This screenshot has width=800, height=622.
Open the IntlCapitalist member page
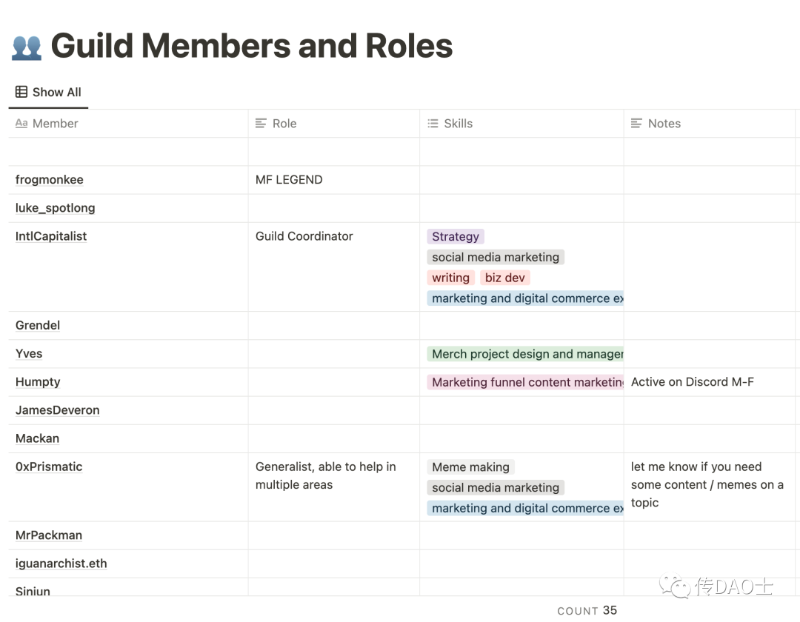click(x=51, y=237)
